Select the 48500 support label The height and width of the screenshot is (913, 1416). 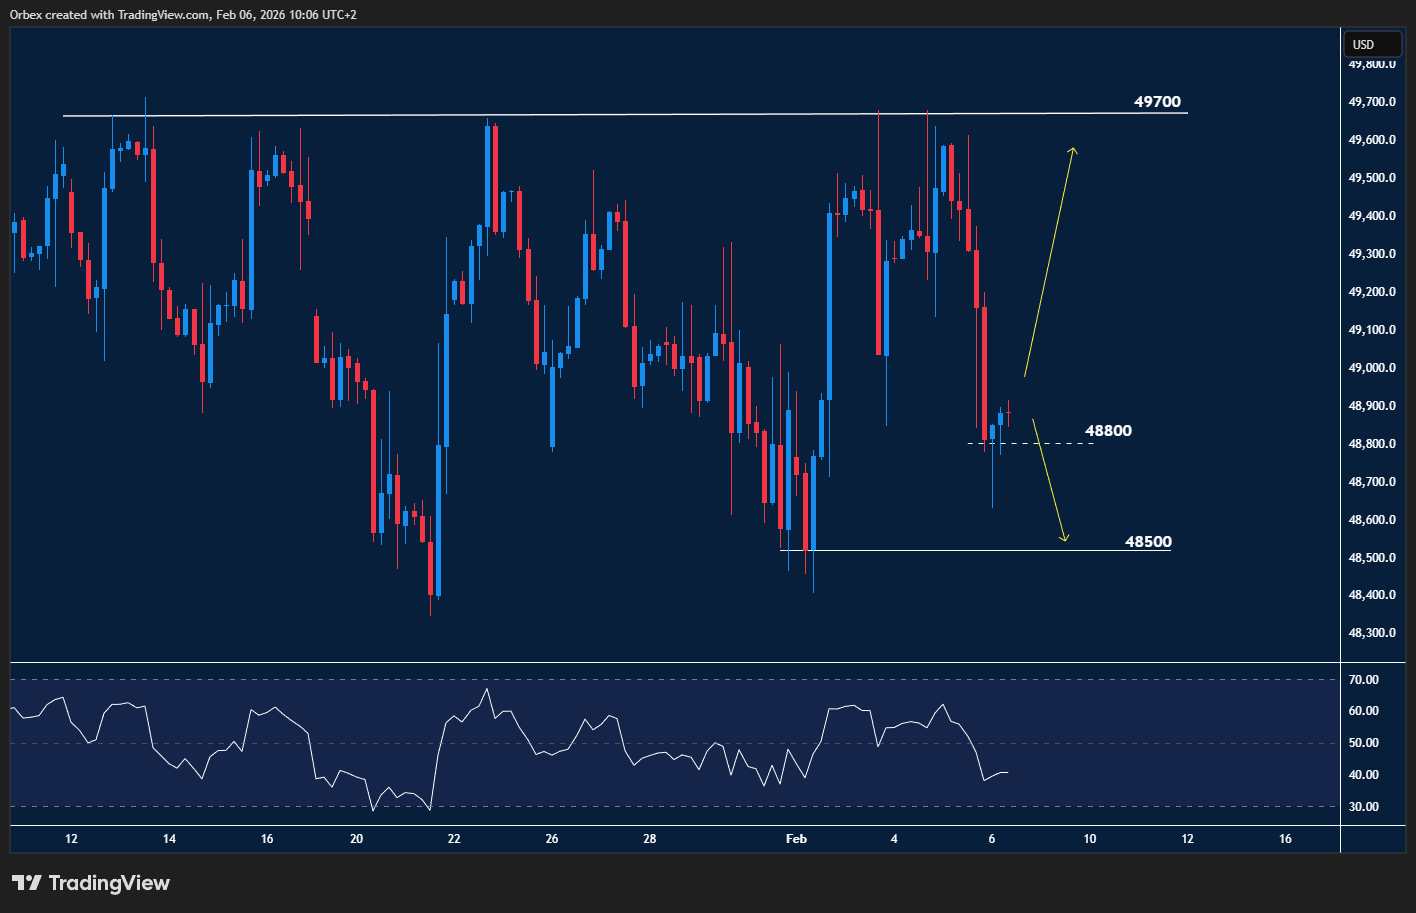pyautogui.click(x=1148, y=542)
